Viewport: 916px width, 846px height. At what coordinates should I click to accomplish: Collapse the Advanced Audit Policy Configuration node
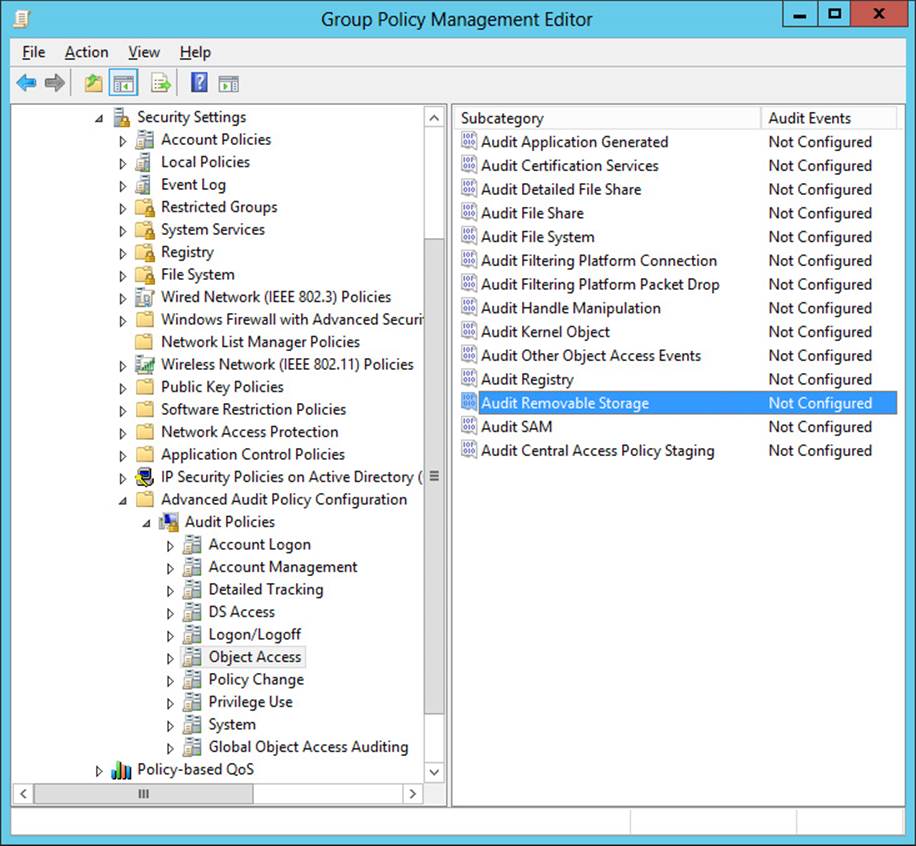tap(123, 501)
